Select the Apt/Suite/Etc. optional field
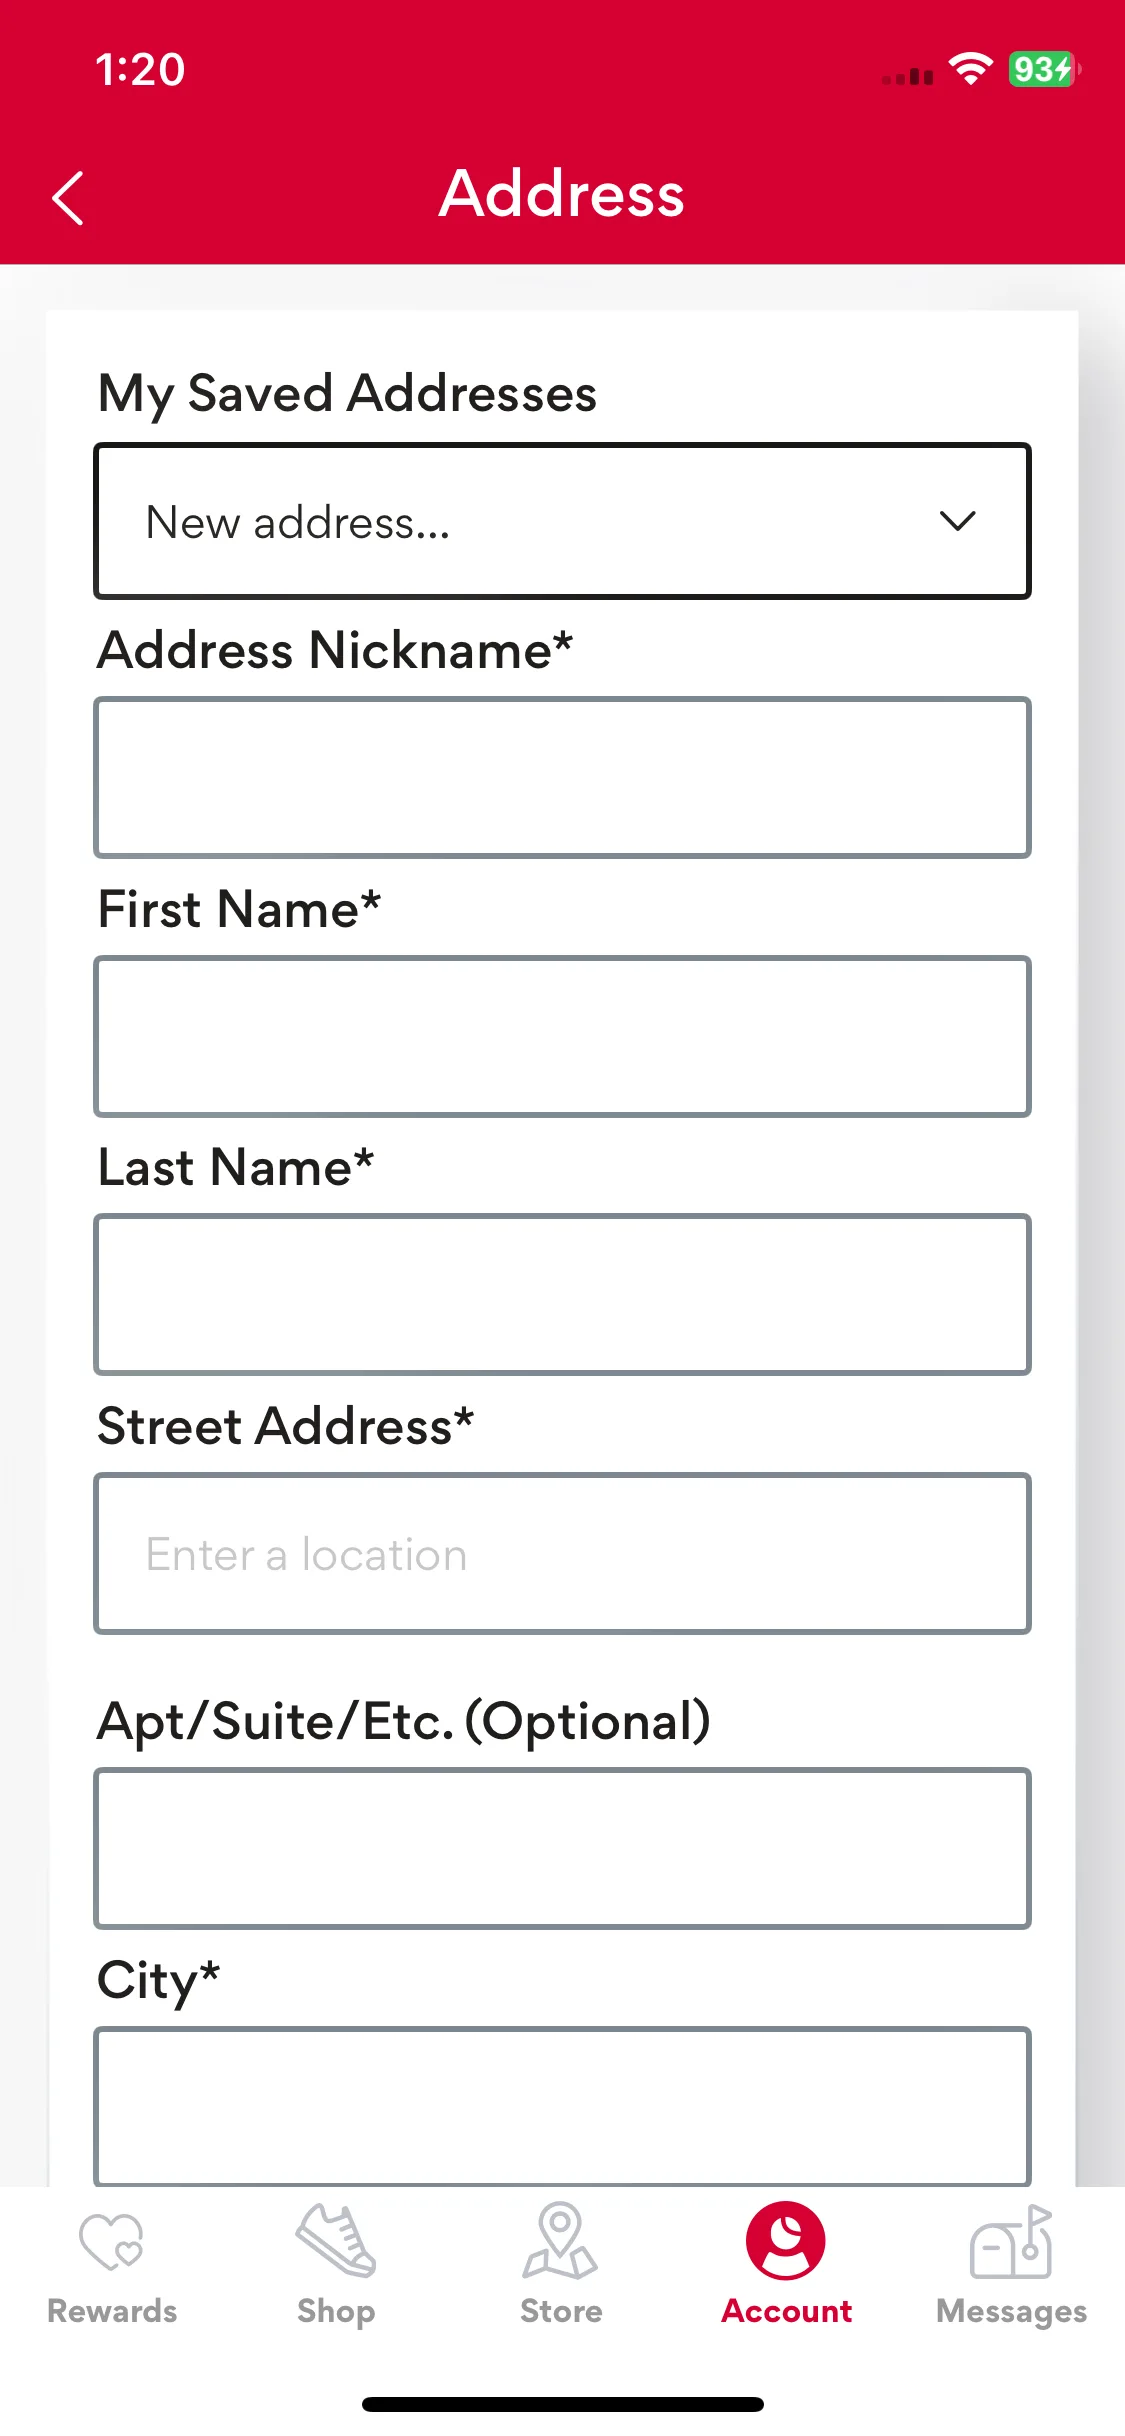The image size is (1125, 2436). click(x=562, y=1848)
